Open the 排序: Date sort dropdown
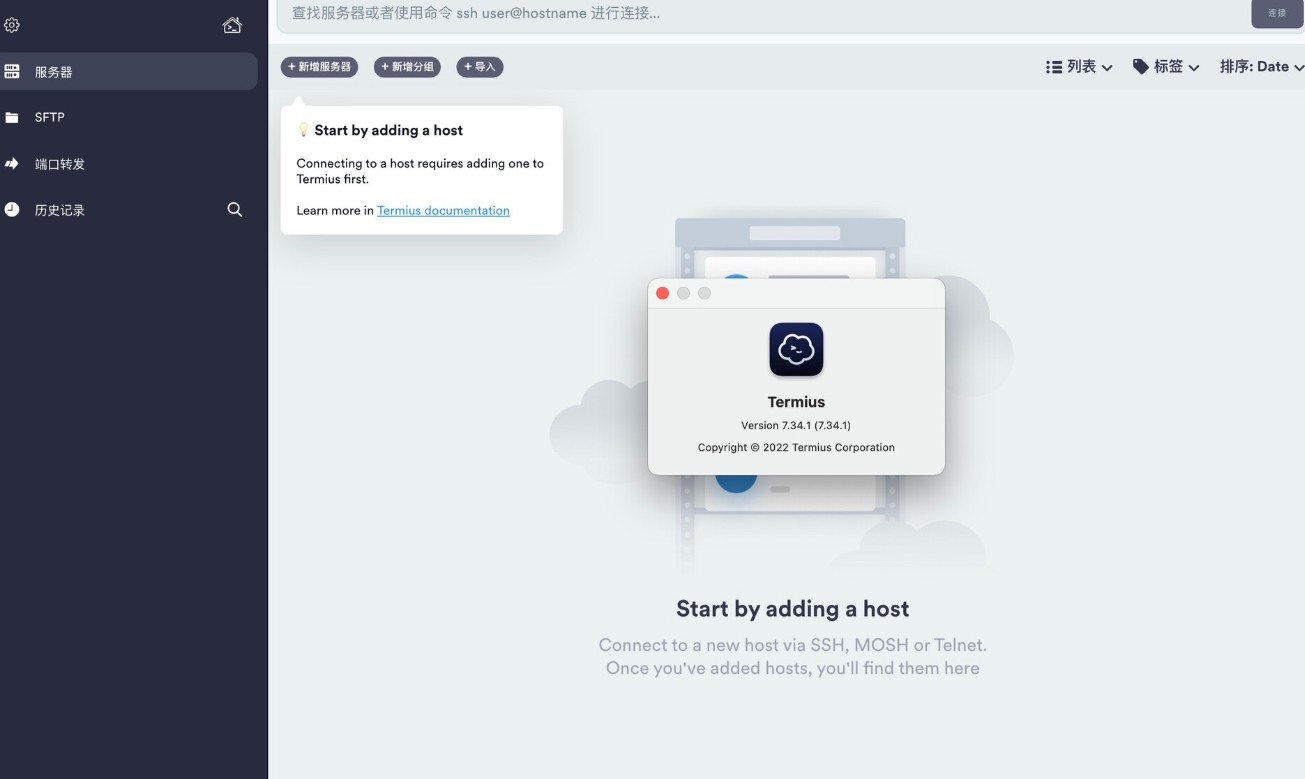 tap(1262, 67)
